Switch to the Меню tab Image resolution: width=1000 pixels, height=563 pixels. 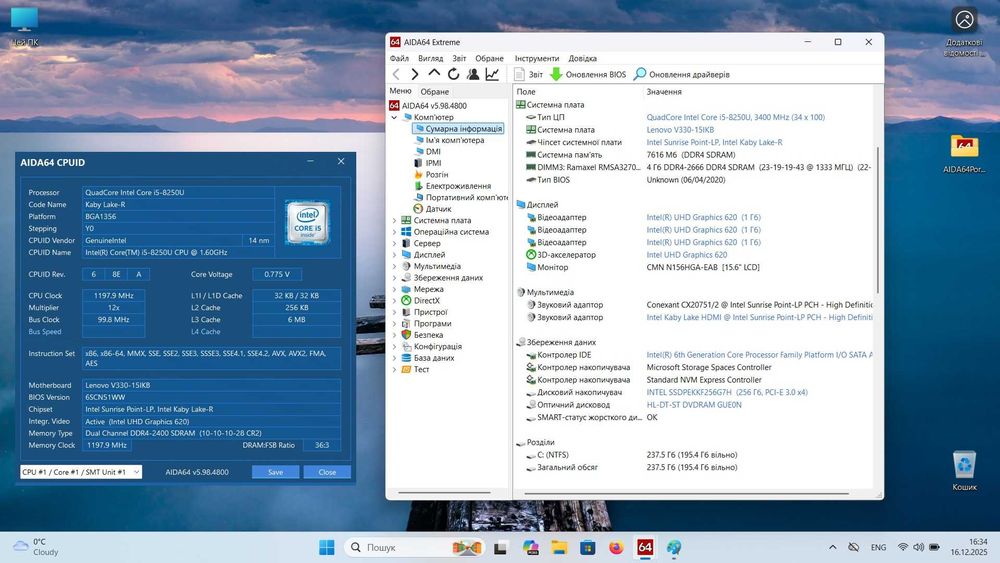401,91
